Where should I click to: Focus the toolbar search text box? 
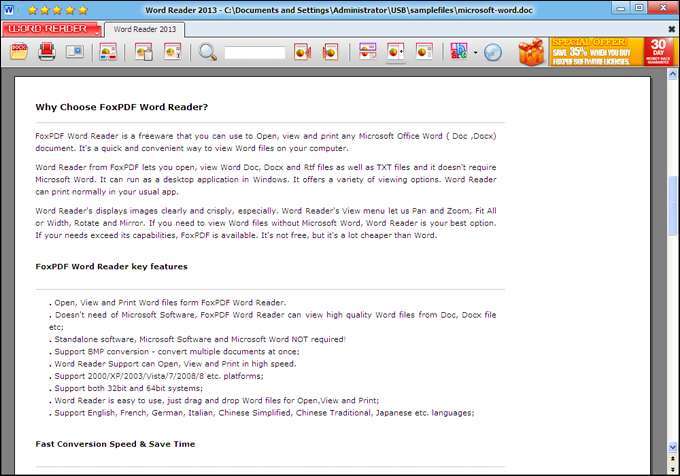click(x=255, y=52)
